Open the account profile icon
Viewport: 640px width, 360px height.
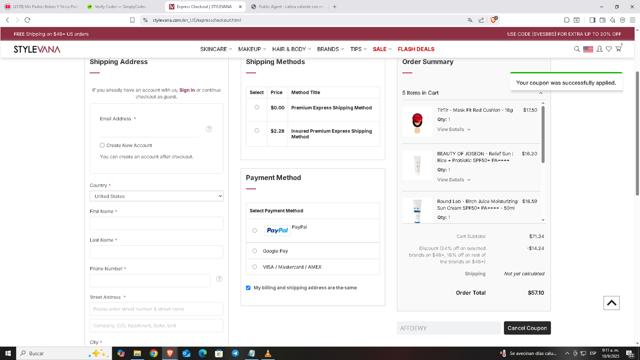pos(599,49)
